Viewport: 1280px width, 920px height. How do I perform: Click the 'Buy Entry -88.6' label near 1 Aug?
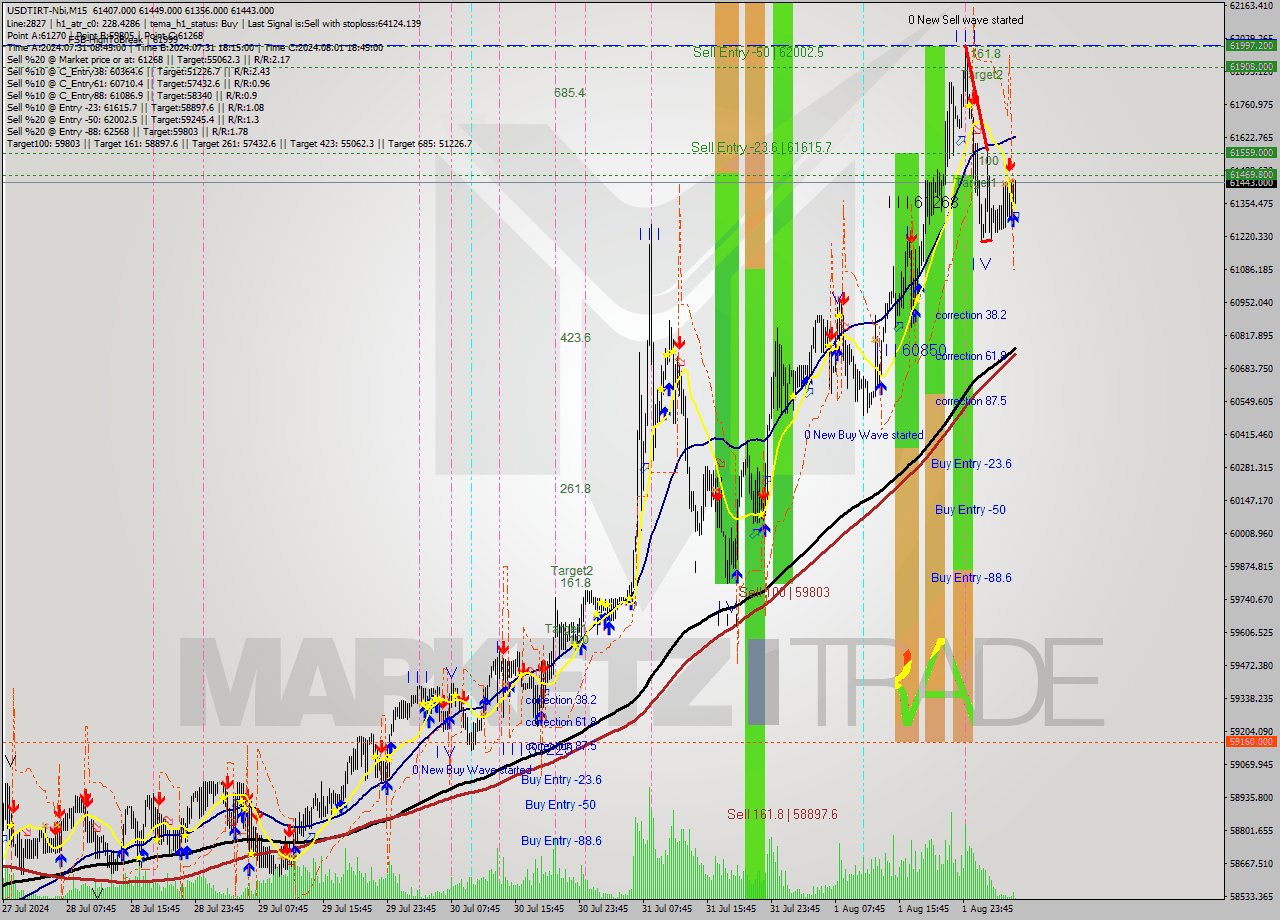point(971,578)
